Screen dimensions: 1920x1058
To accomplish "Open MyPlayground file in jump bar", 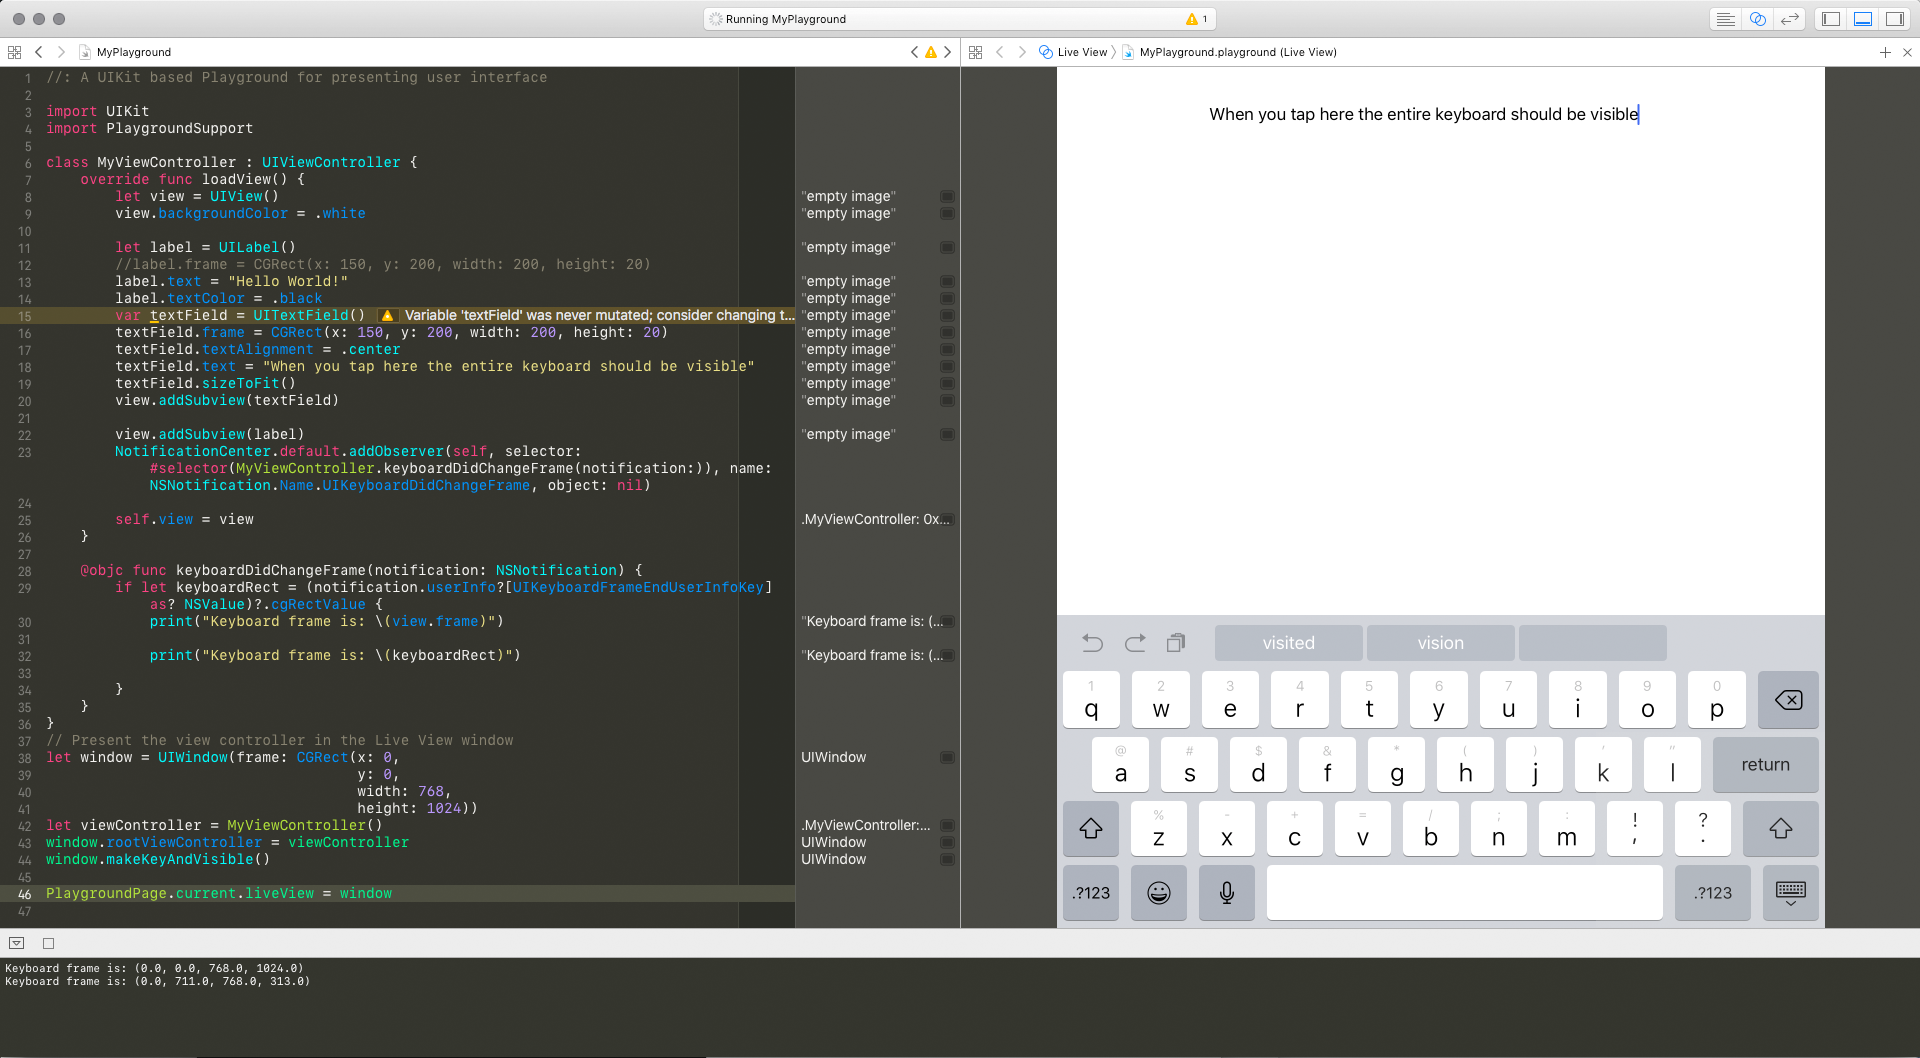I will pos(125,52).
